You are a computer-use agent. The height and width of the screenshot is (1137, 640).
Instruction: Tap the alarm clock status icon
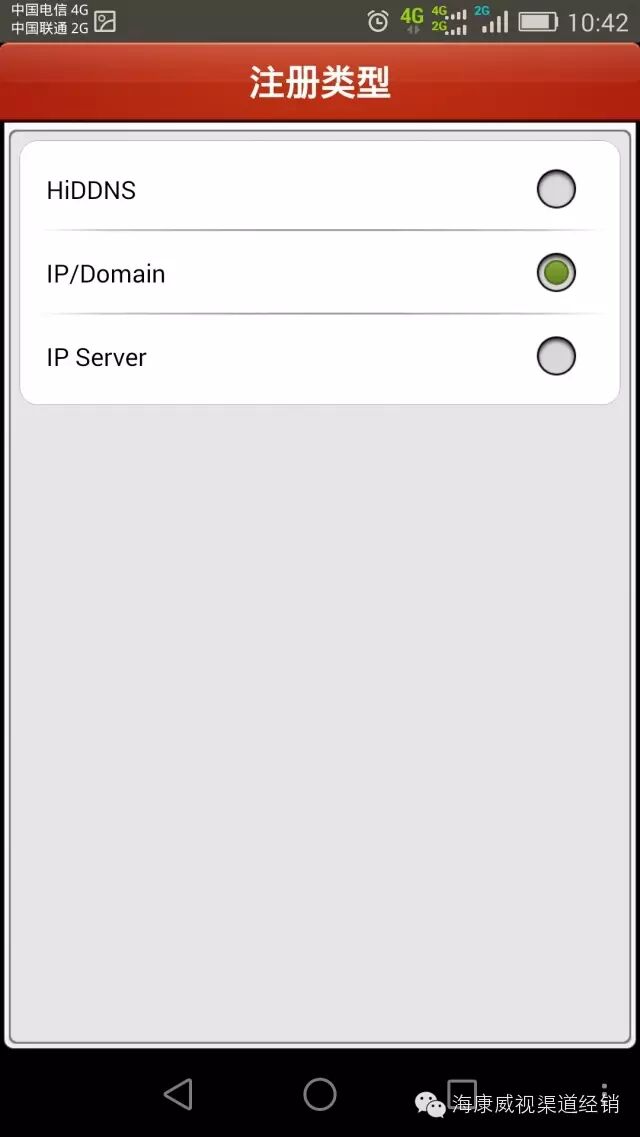click(378, 21)
